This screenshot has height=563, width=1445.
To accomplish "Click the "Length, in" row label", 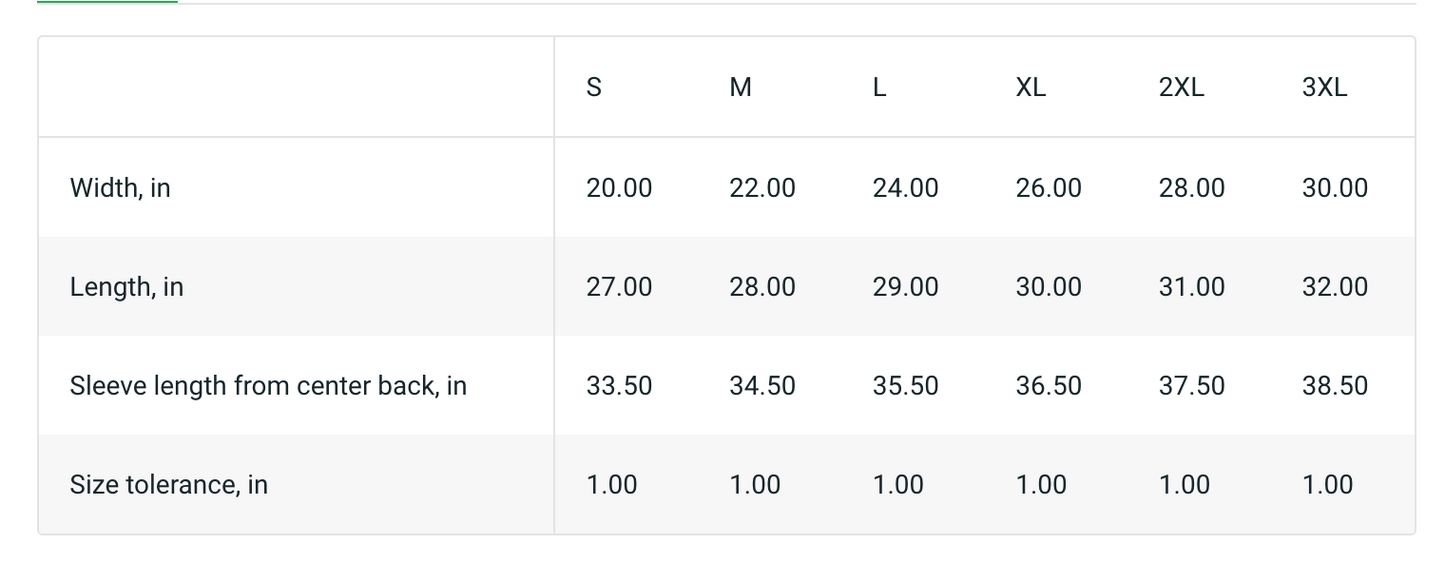I will tap(127, 287).
